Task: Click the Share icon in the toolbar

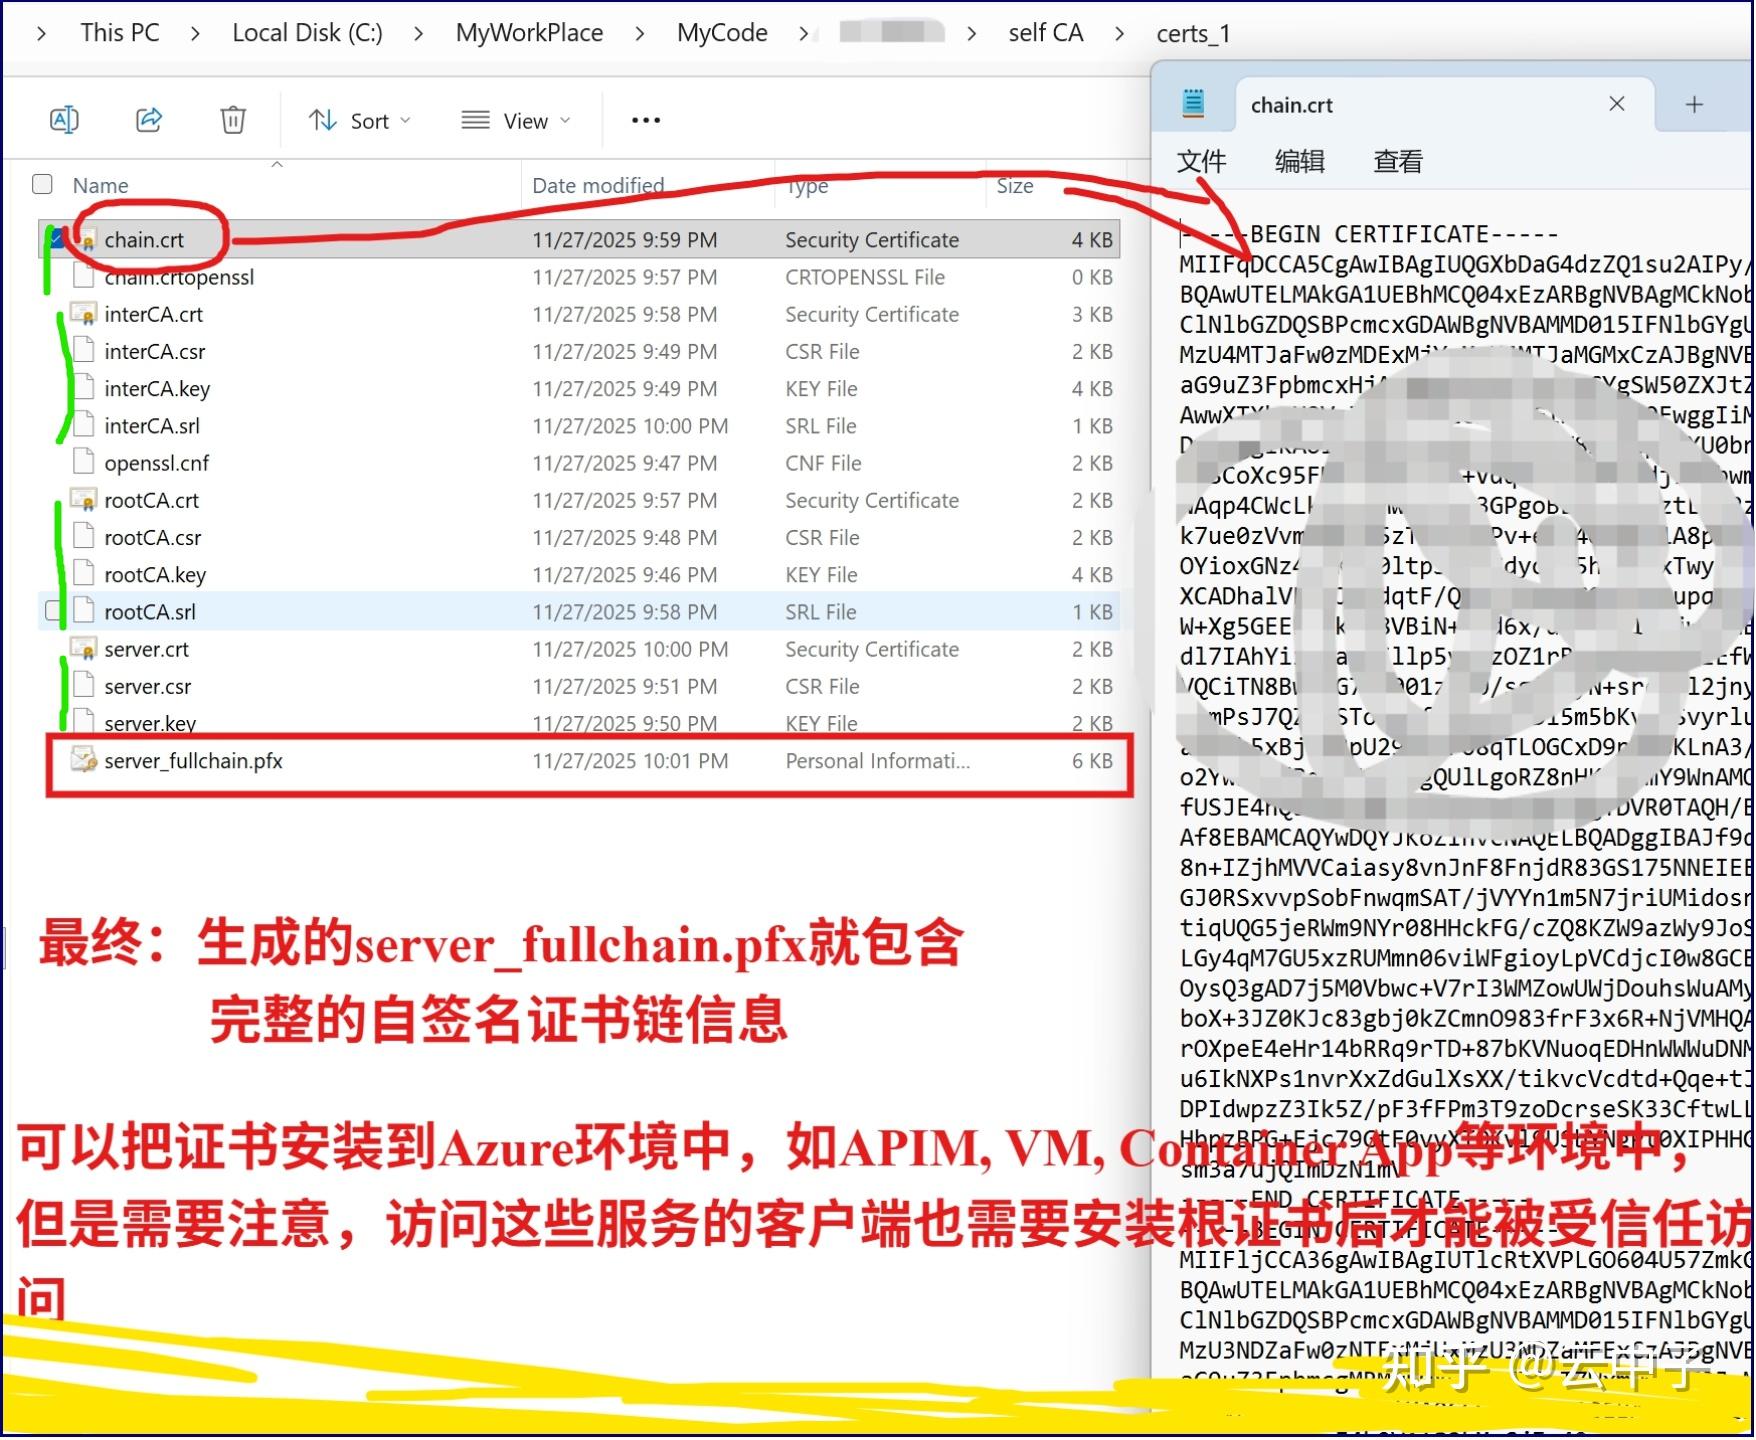Action: (148, 120)
